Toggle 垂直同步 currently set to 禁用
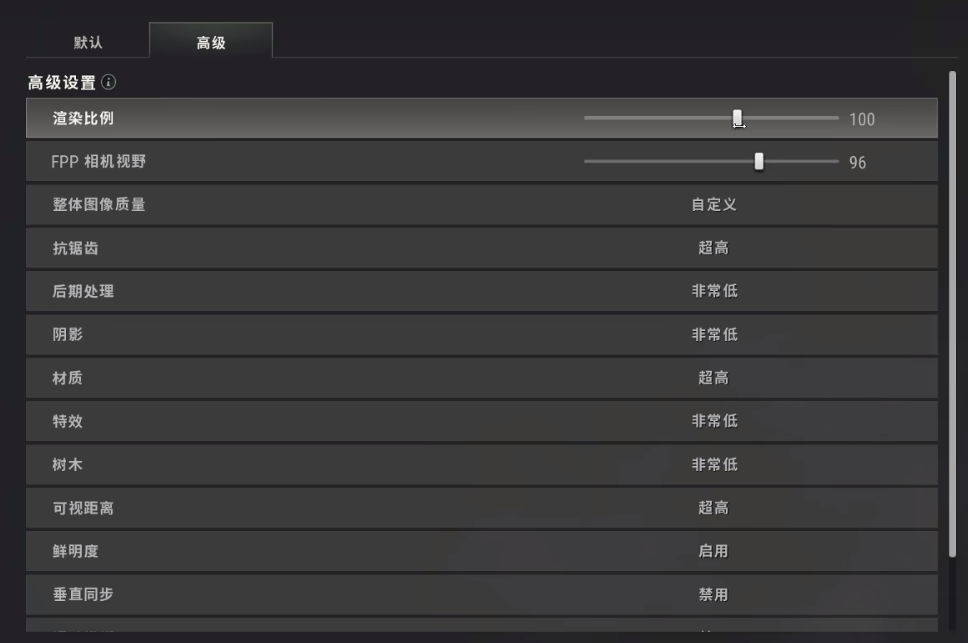The width and height of the screenshot is (968, 643). (713, 595)
